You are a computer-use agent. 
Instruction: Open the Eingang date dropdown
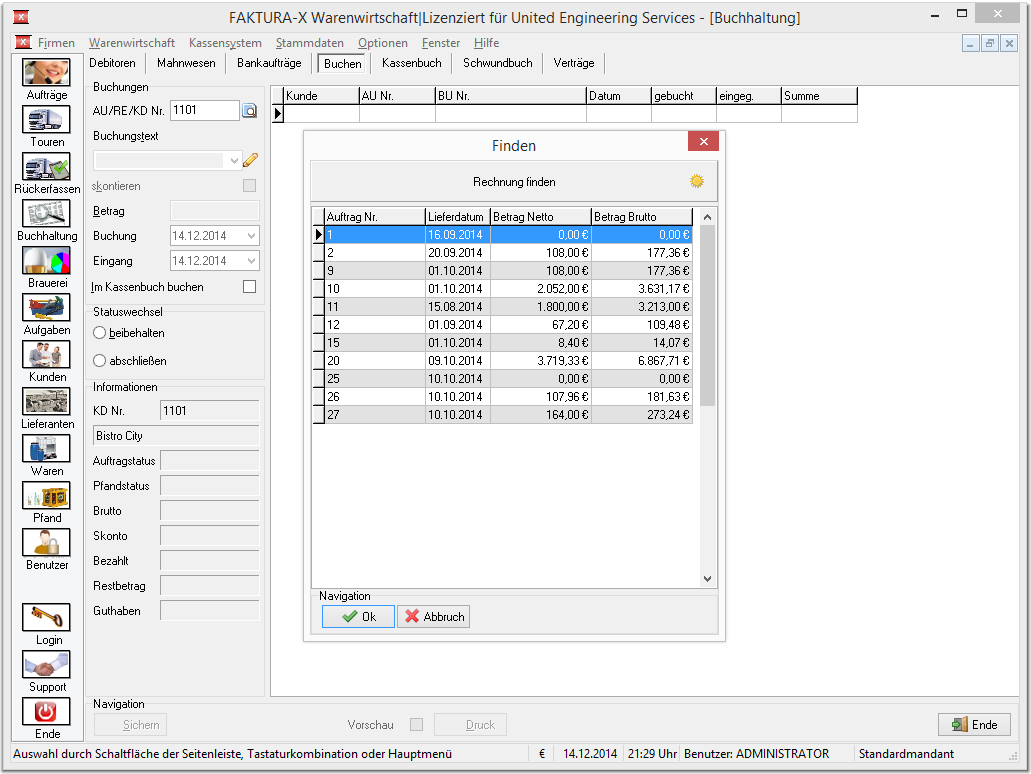coord(251,260)
